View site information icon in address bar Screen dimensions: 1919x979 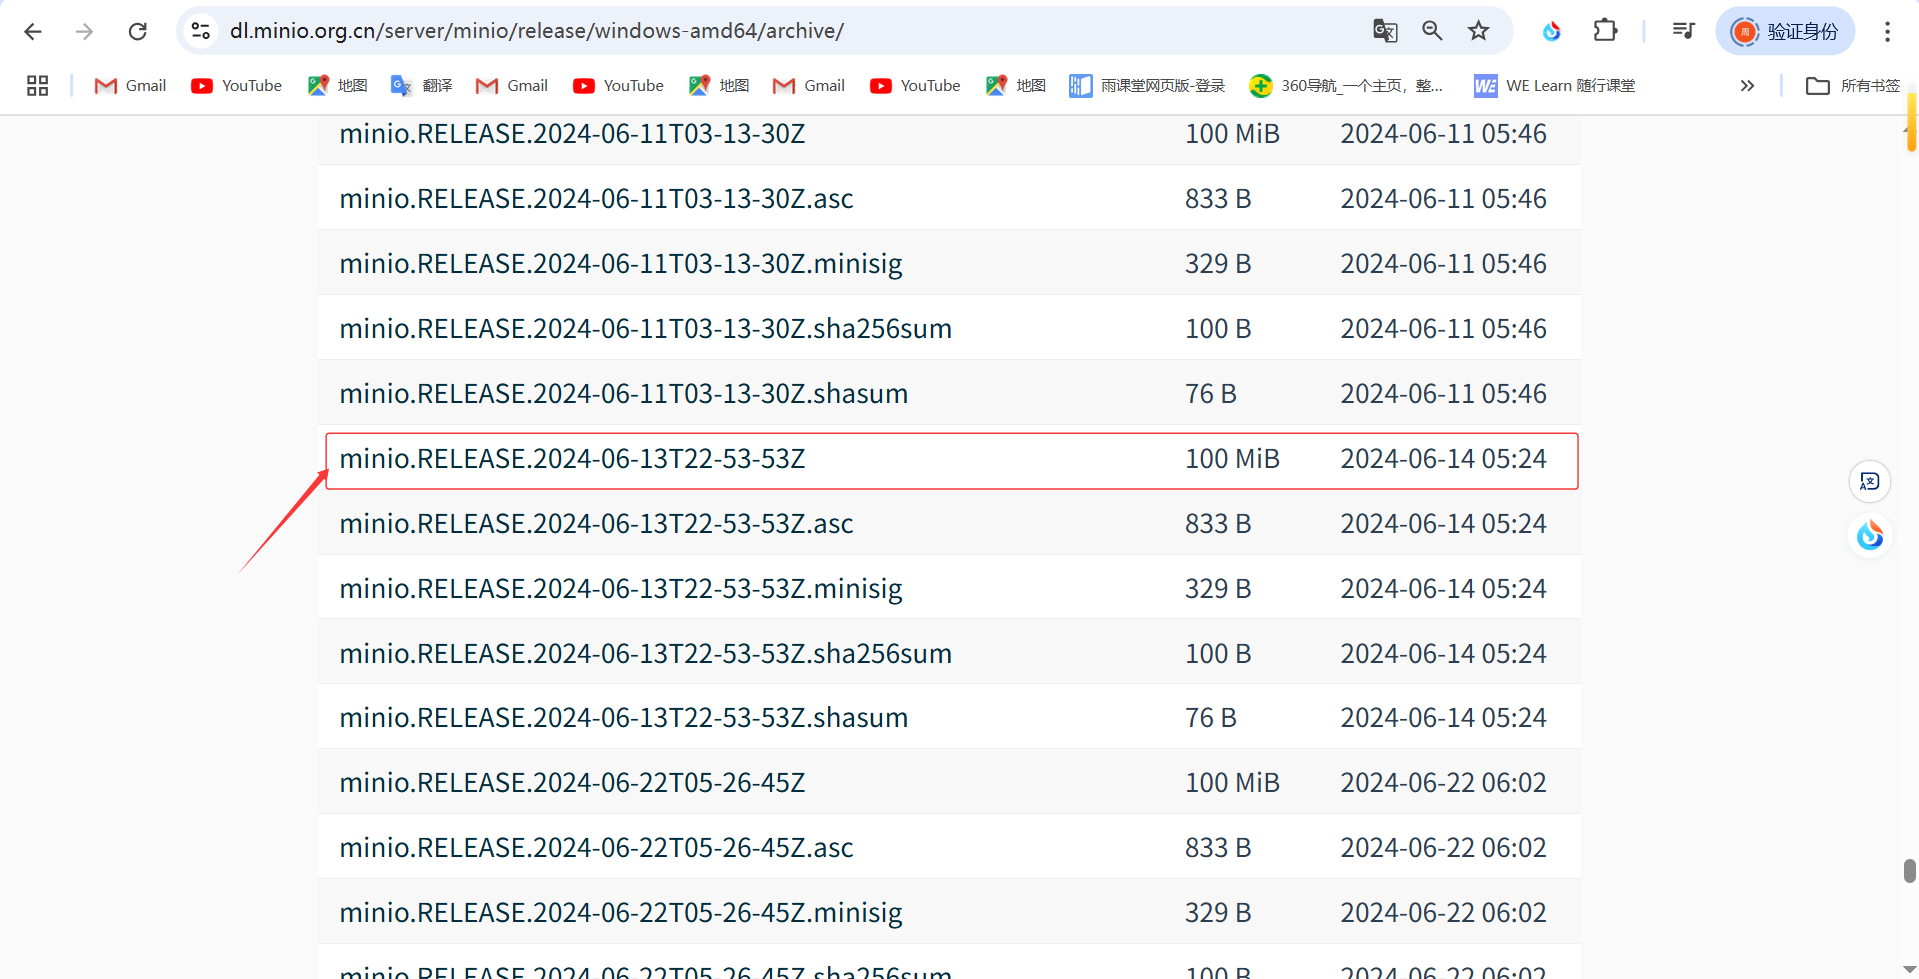pyautogui.click(x=201, y=31)
